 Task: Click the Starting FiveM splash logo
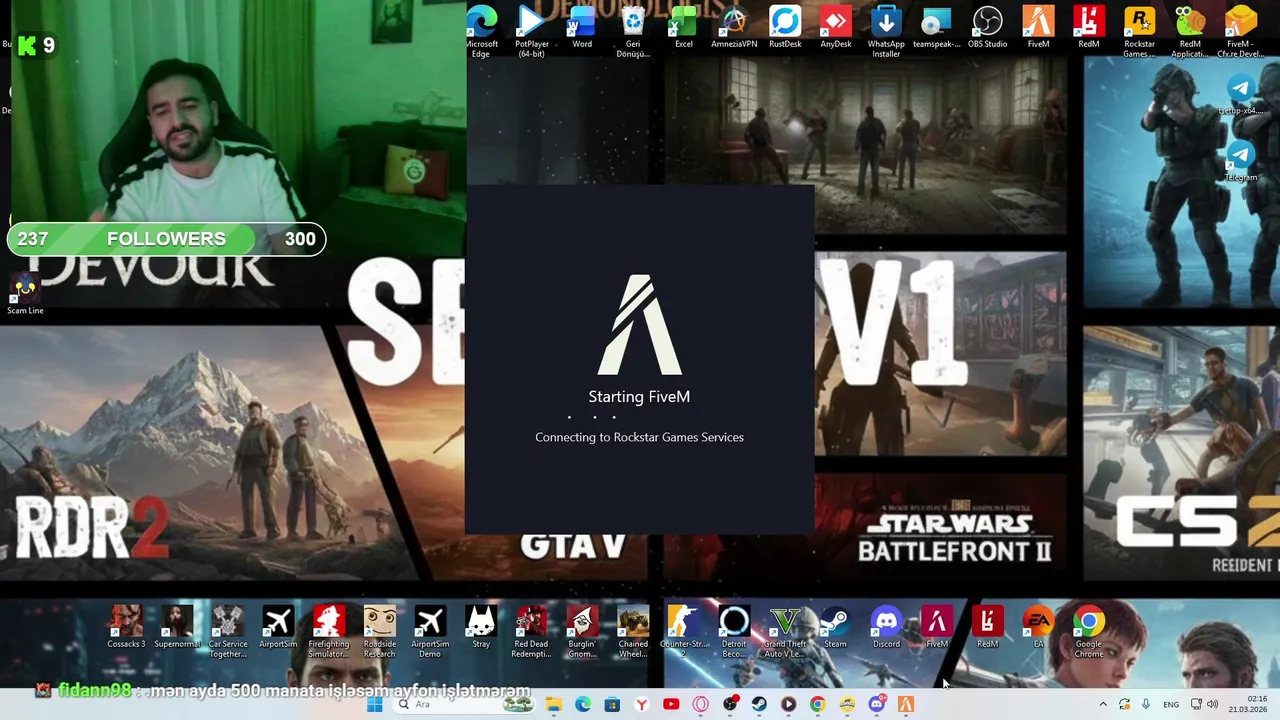click(x=640, y=325)
